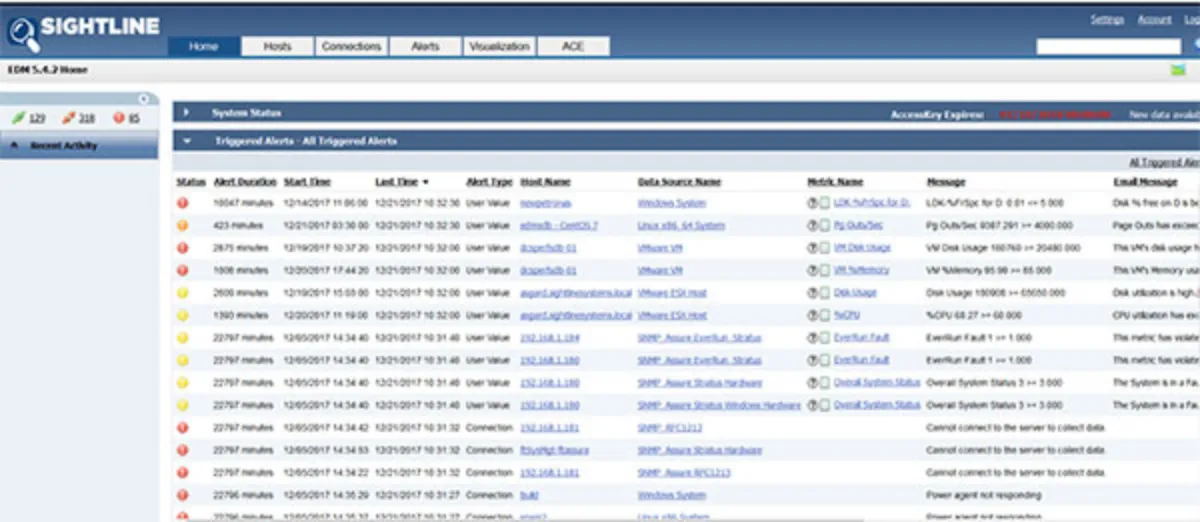Toggle sort arrow next to Last Time
1200x522 pixels.
(x=426, y=182)
